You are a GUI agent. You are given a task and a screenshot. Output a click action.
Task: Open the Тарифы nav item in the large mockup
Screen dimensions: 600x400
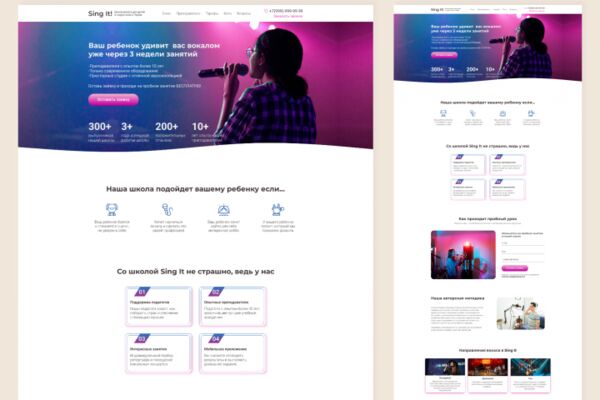click(212, 13)
